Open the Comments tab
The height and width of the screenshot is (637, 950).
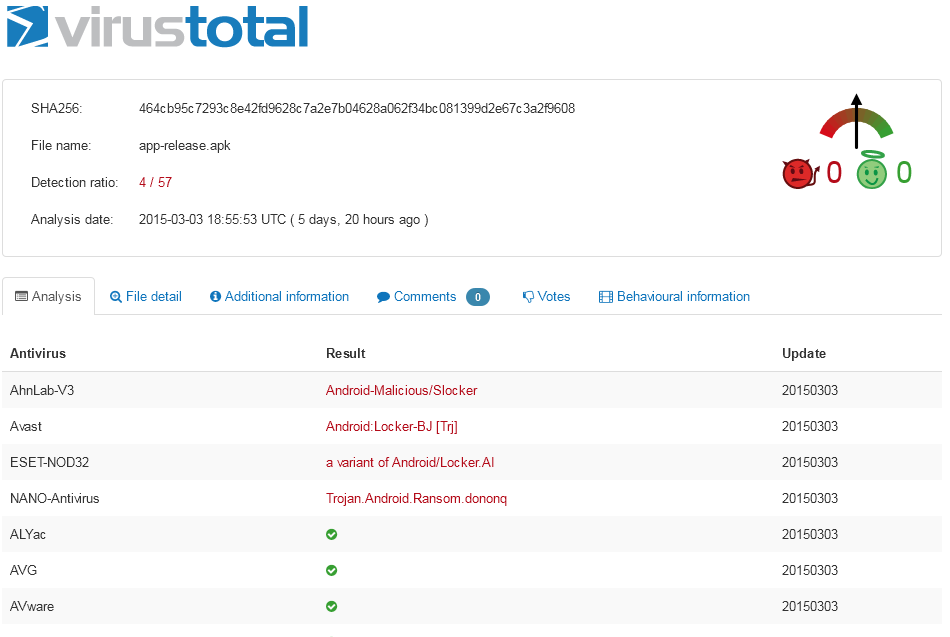coord(433,296)
